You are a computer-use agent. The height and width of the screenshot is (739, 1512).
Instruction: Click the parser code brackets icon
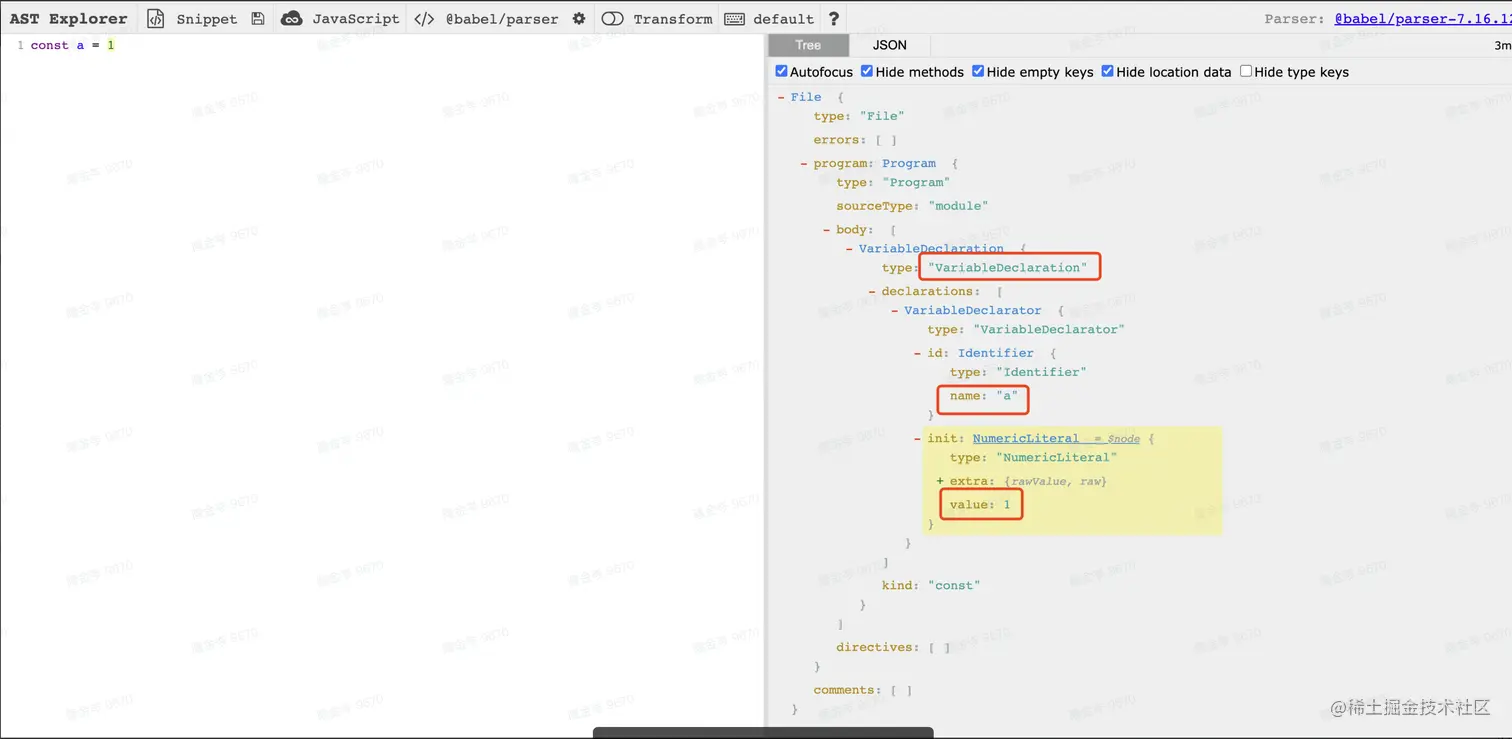424,18
